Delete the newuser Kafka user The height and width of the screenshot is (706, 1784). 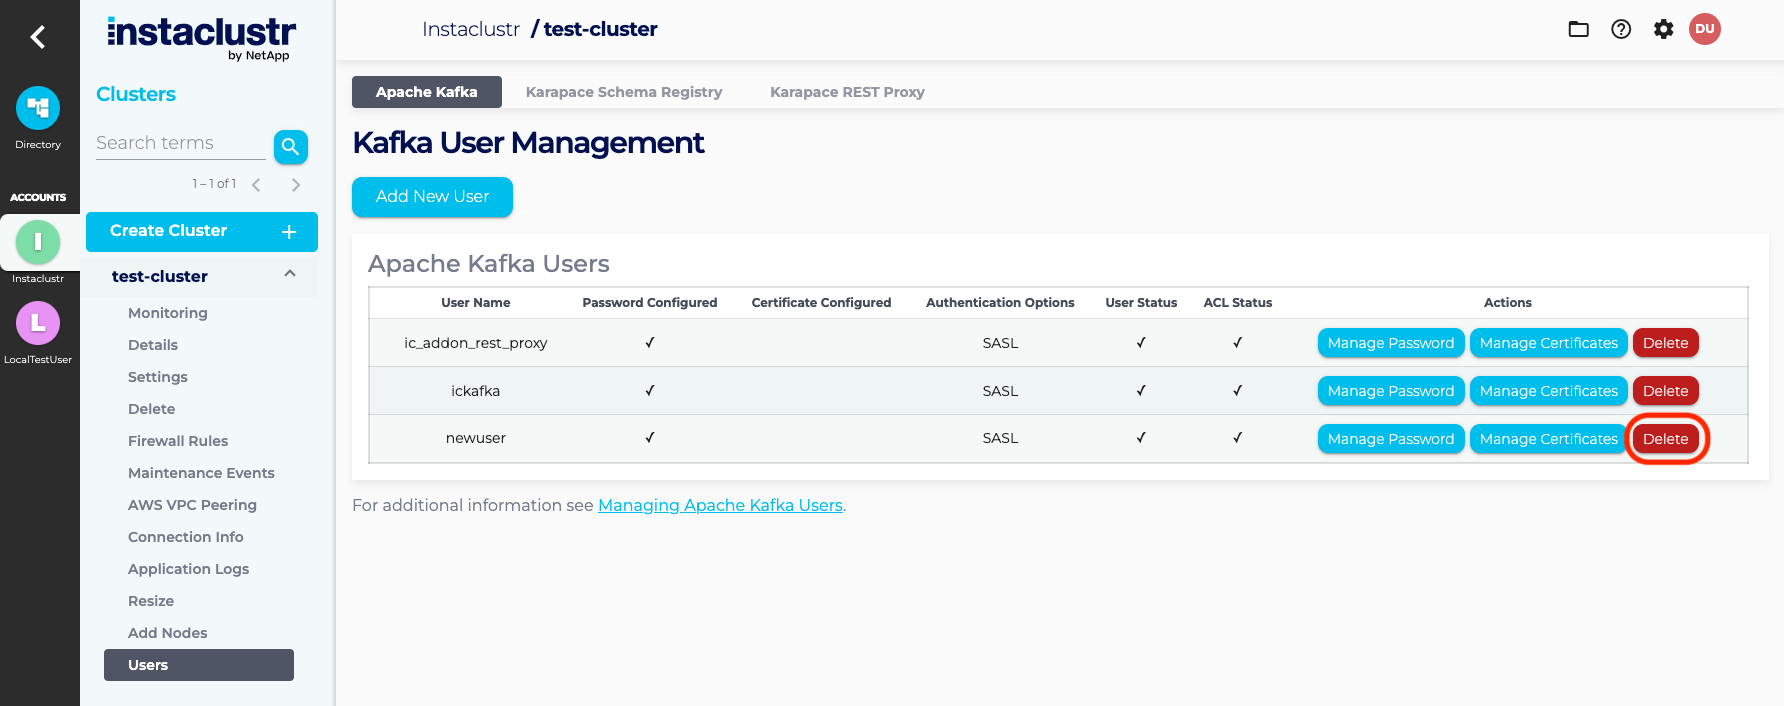(x=1665, y=439)
